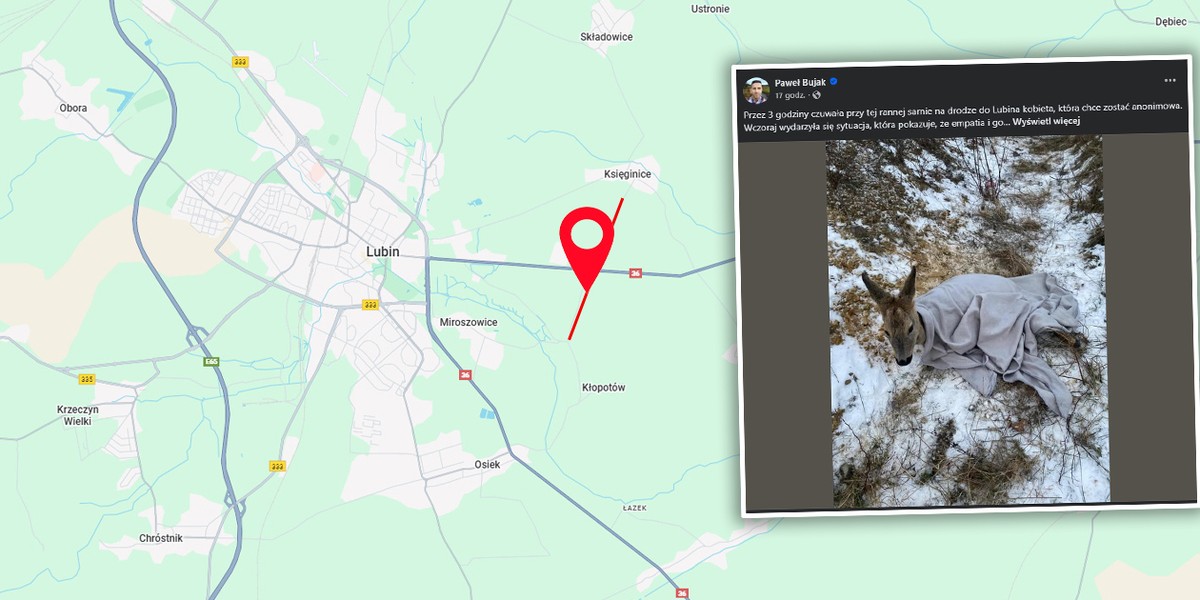1200x600 pixels.
Task: Click the red 36 shield right of the pin
Action: (635, 273)
